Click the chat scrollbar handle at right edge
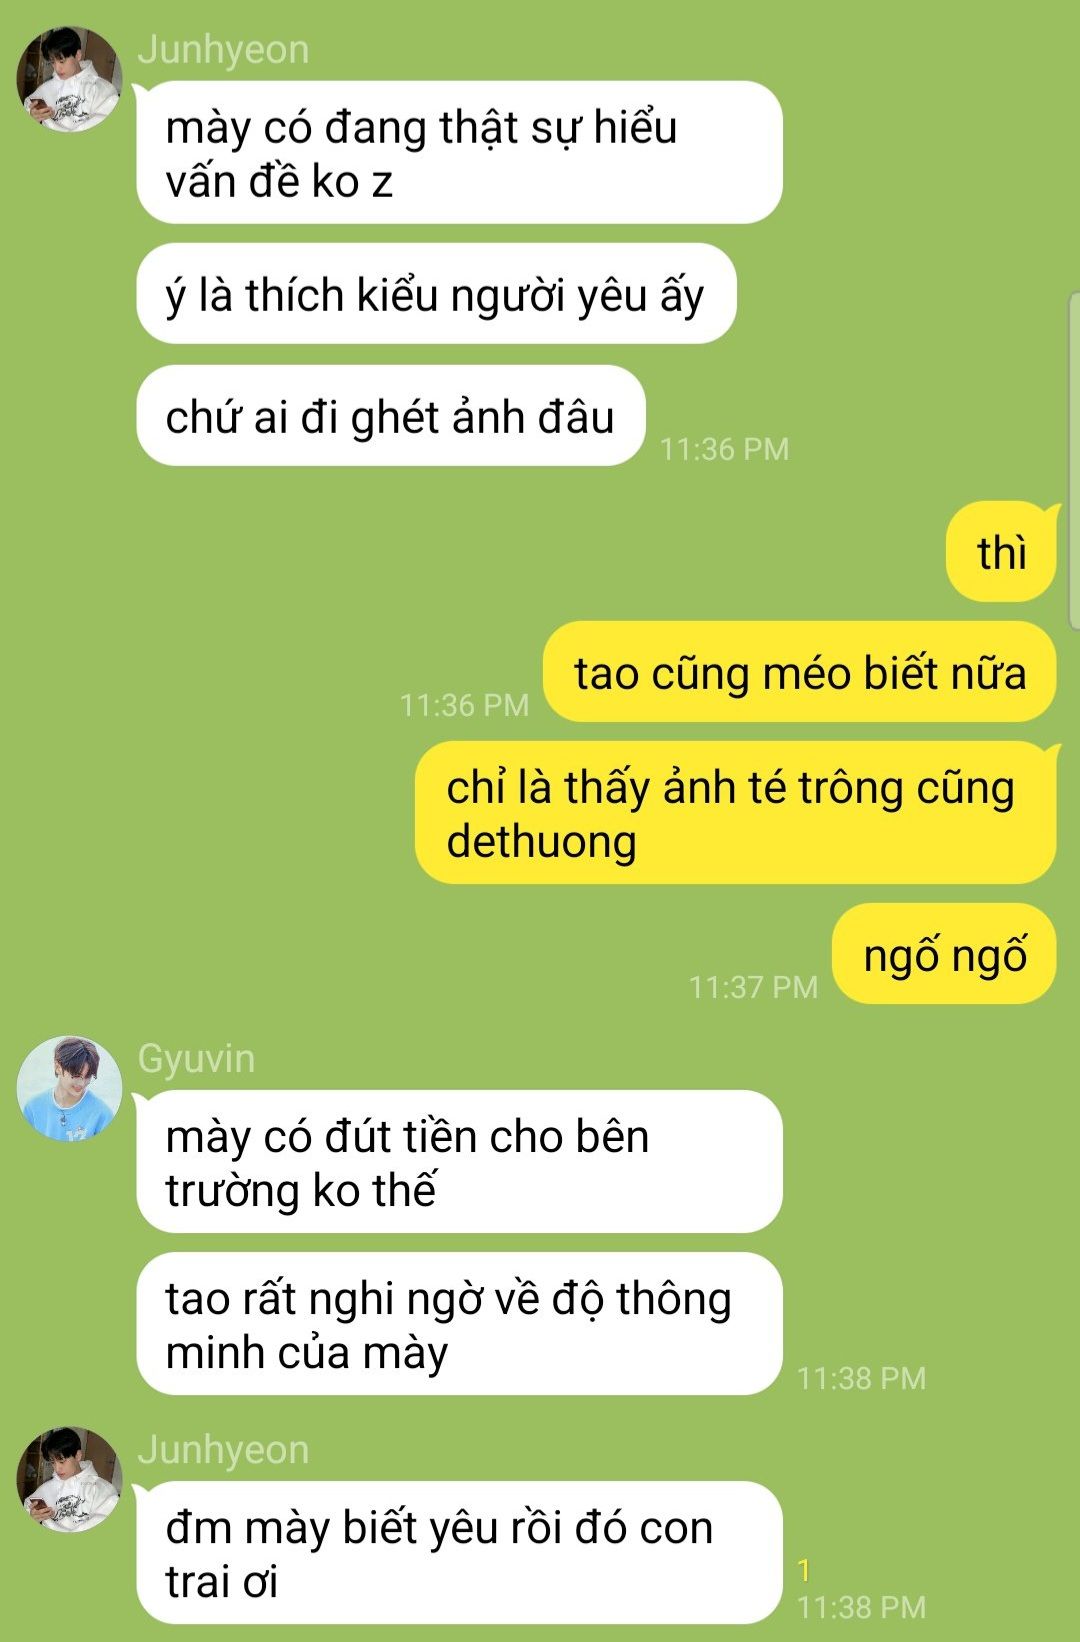1080x1642 pixels. (x=1074, y=462)
